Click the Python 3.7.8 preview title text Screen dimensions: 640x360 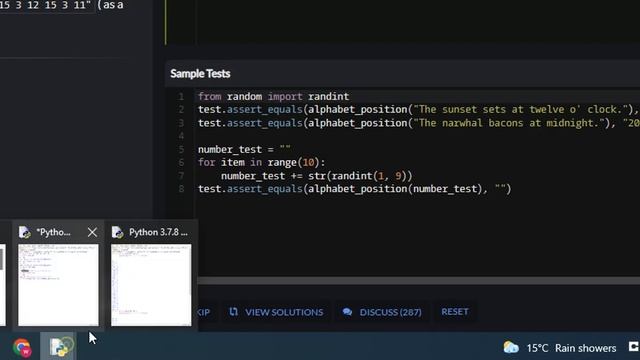point(158,232)
